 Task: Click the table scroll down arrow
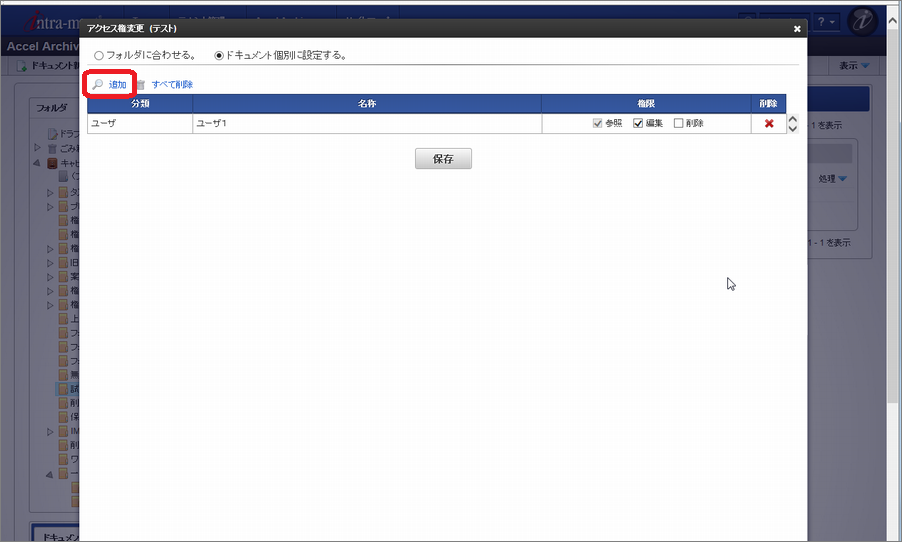pyautogui.click(x=793, y=128)
